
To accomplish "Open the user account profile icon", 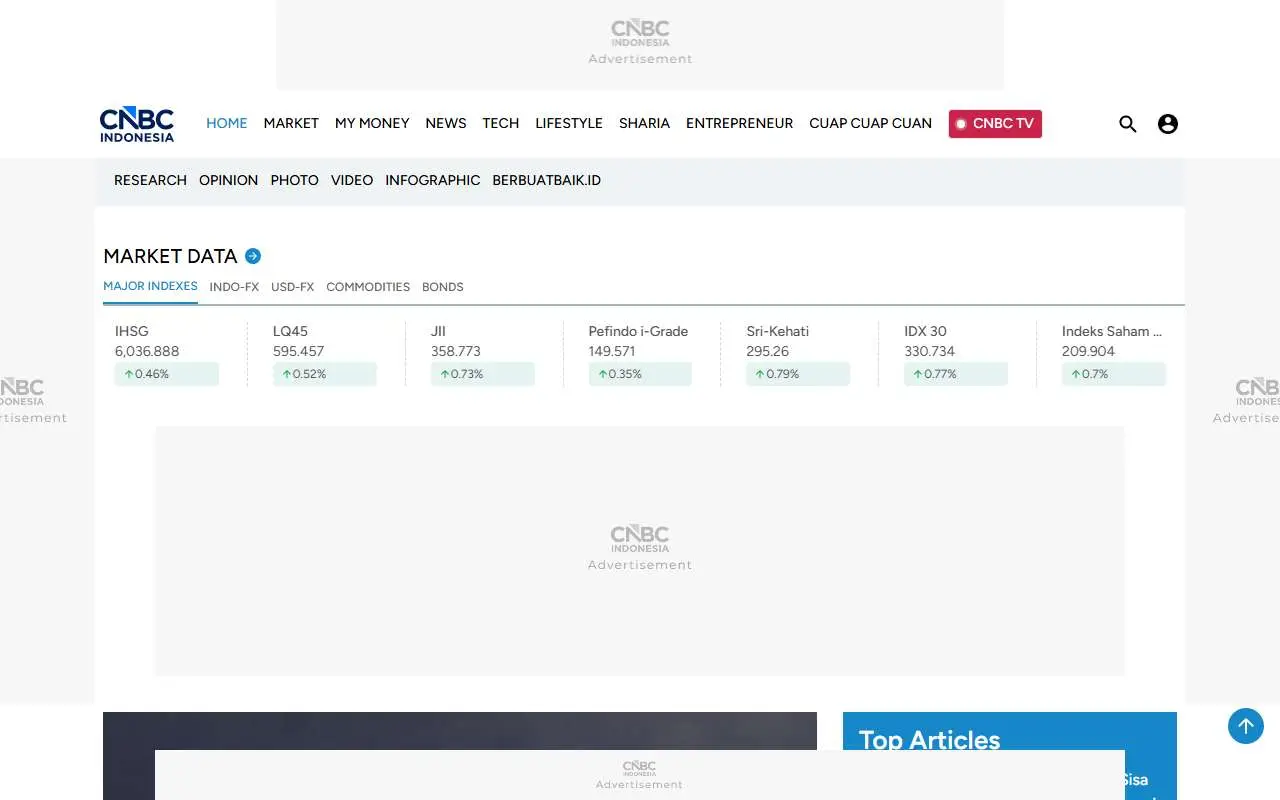I will coord(1168,124).
